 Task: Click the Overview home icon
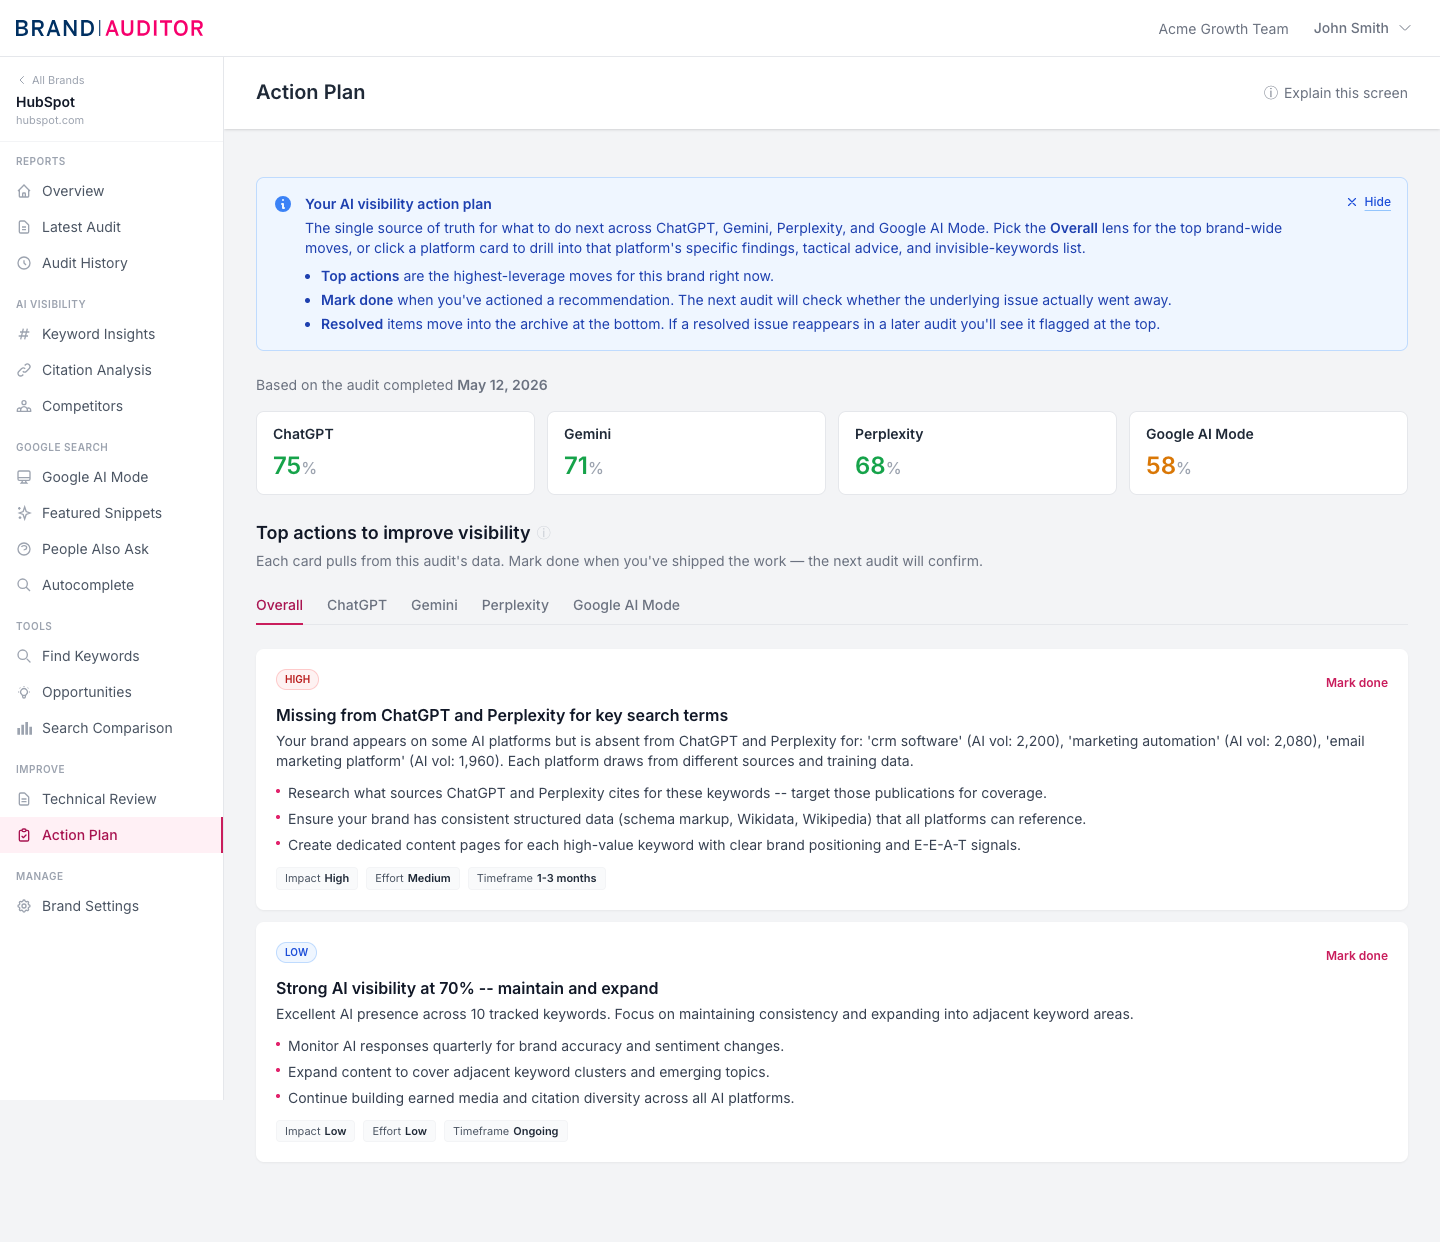[24, 191]
